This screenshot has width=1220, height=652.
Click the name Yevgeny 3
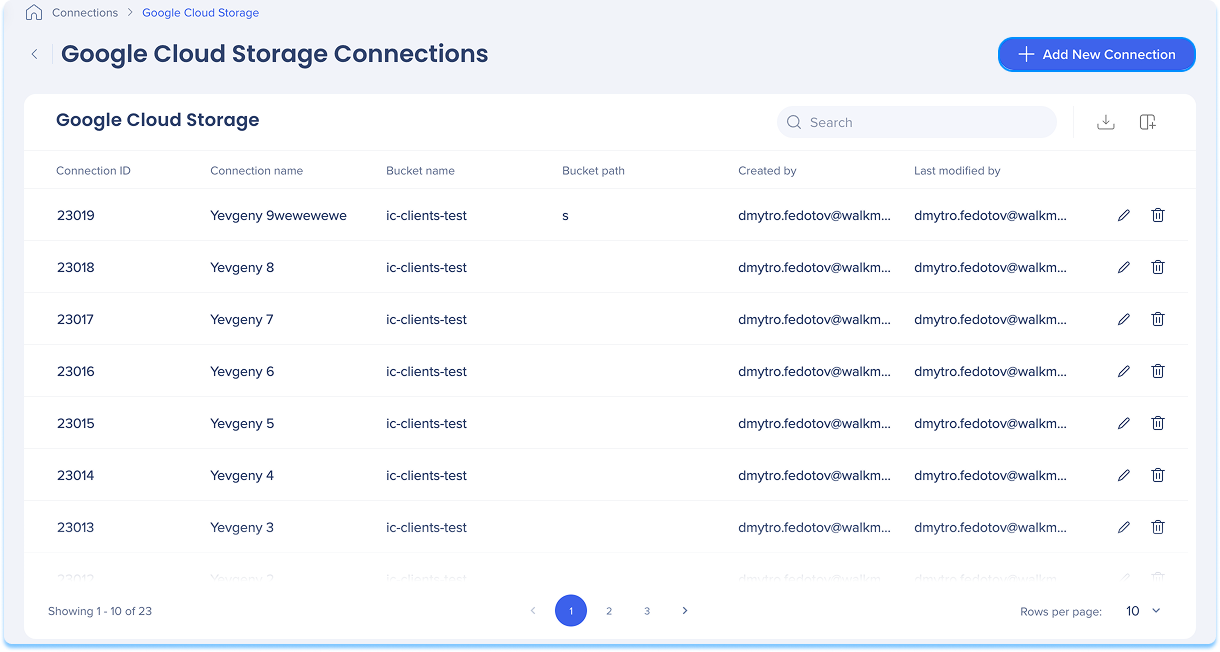click(242, 527)
